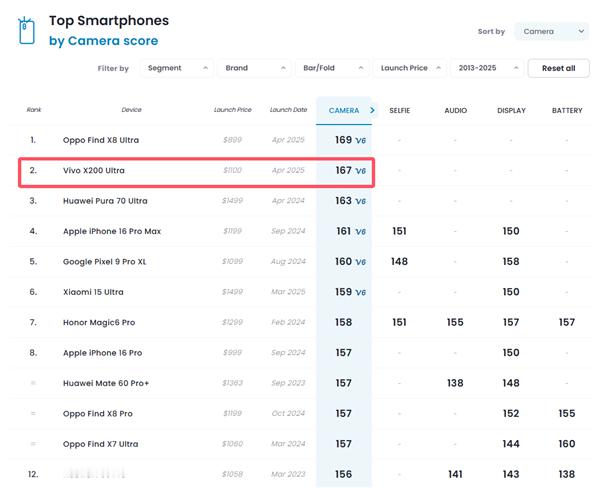
Task: Open the Bar/Fold filter dropdown
Action: 332,68
